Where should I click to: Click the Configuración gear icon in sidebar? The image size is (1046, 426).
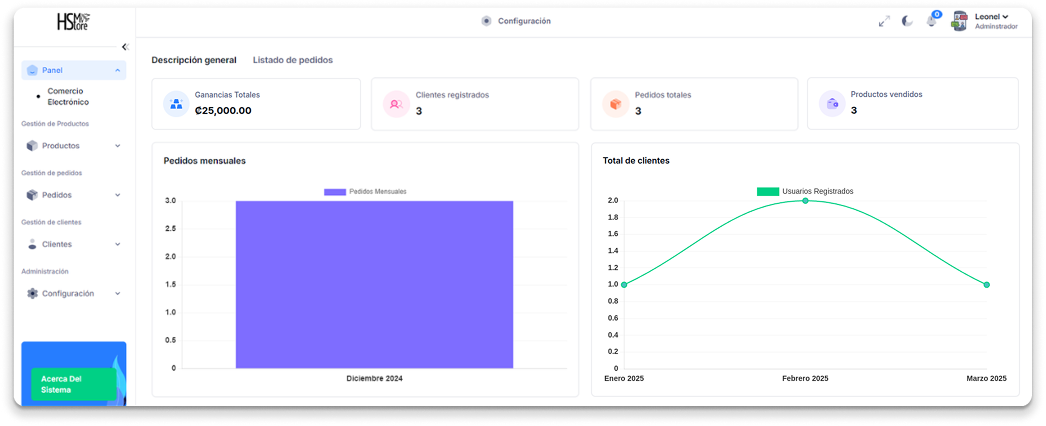[x=33, y=293]
